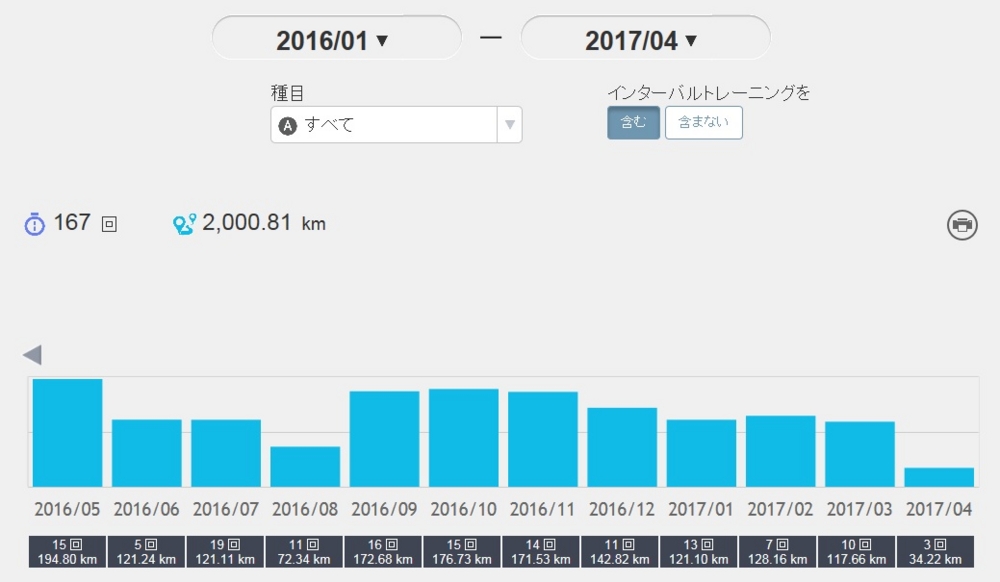The width and height of the screenshot is (1000, 582).
Task: Click the 121.11 km summary cell
Action: 225,552
